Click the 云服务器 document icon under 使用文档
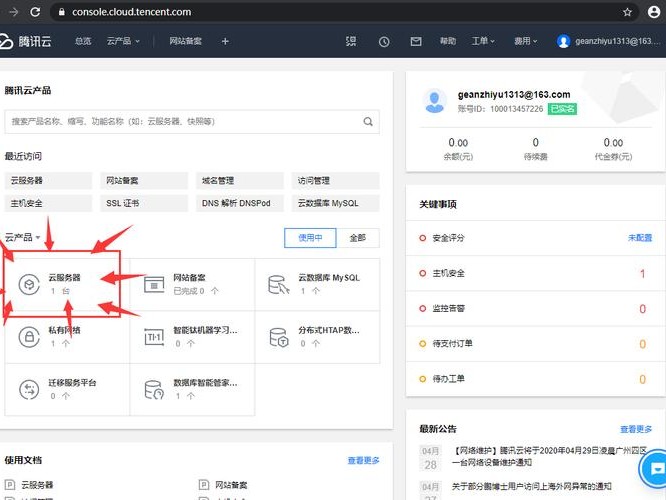Screen dimensions: 666x500 [x=10, y=485]
